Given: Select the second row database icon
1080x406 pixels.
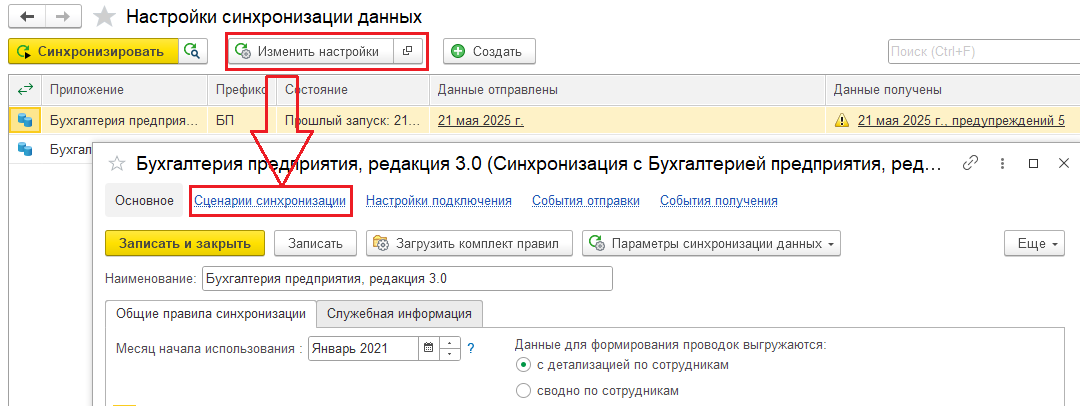Looking at the screenshot, I should coord(25,148).
